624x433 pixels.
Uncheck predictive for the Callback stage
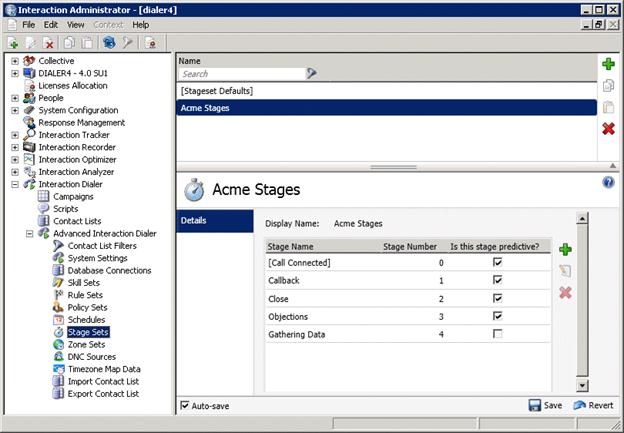click(x=498, y=281)
